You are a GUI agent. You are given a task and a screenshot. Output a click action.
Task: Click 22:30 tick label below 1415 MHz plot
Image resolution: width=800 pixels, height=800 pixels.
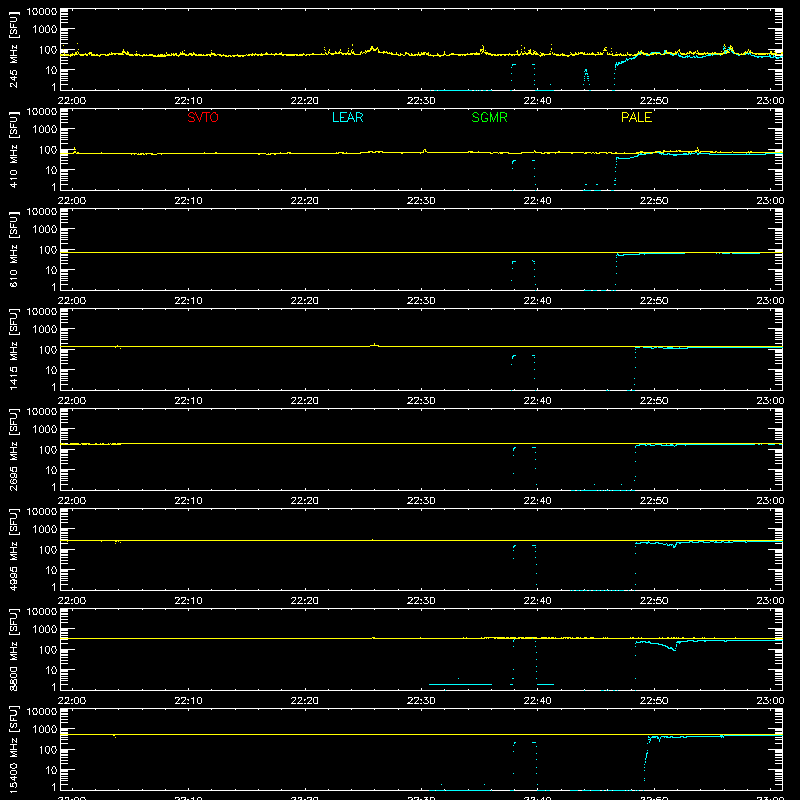[421, 401]
